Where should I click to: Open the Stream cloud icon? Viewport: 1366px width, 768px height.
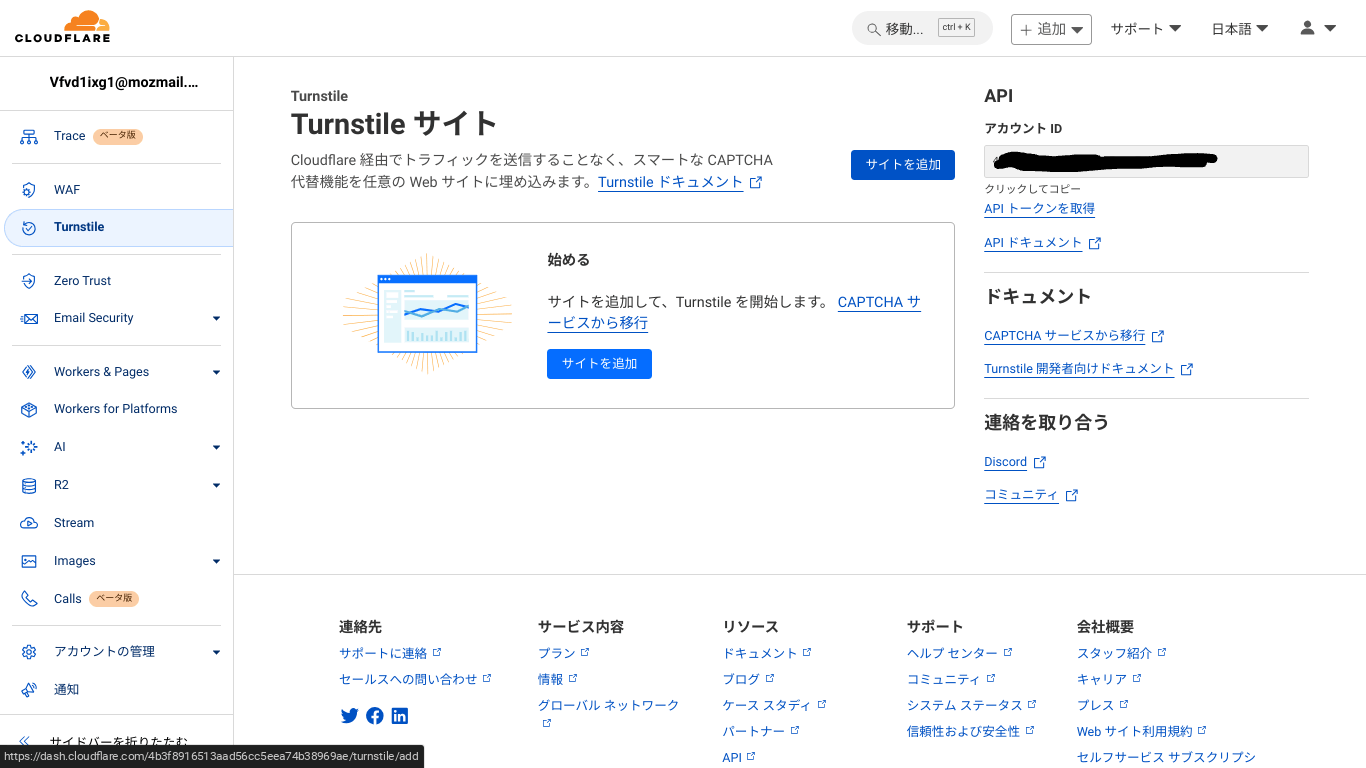[29, 523]
